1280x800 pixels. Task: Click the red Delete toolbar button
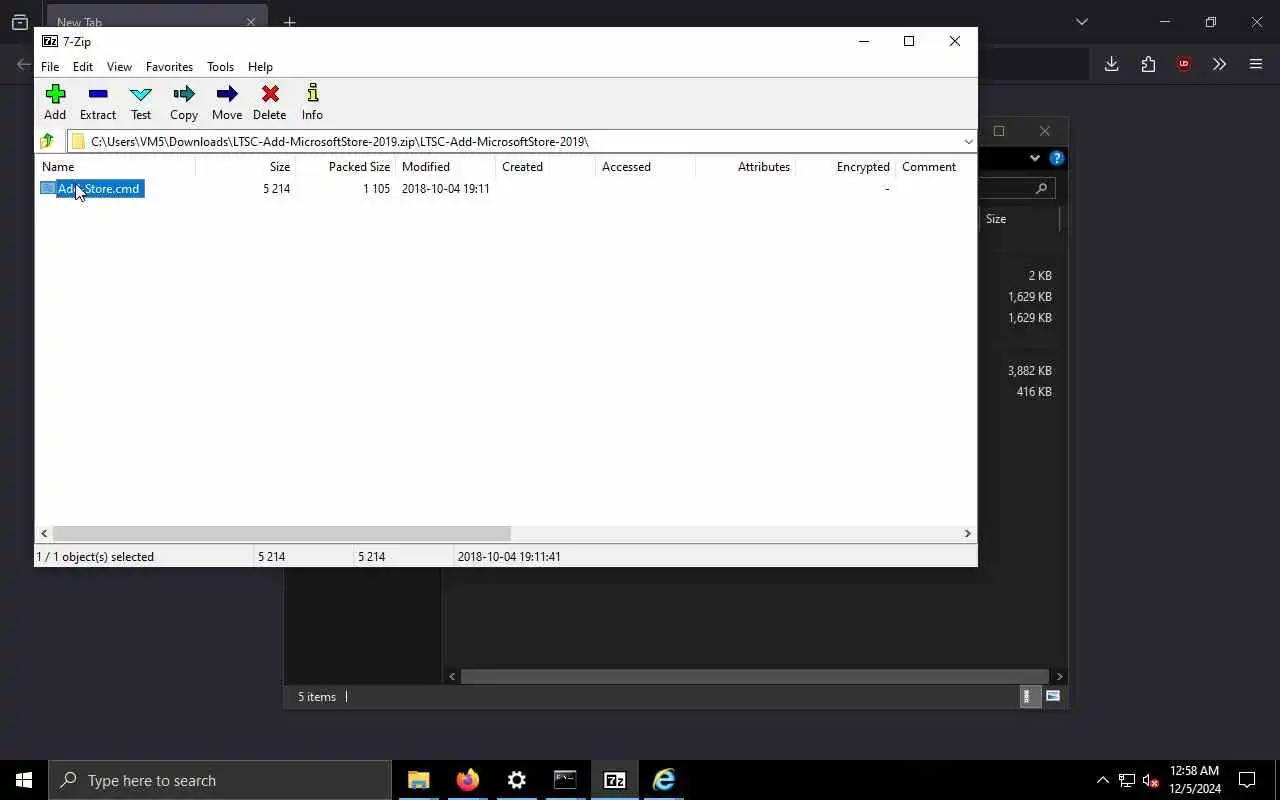click(270, 102)
